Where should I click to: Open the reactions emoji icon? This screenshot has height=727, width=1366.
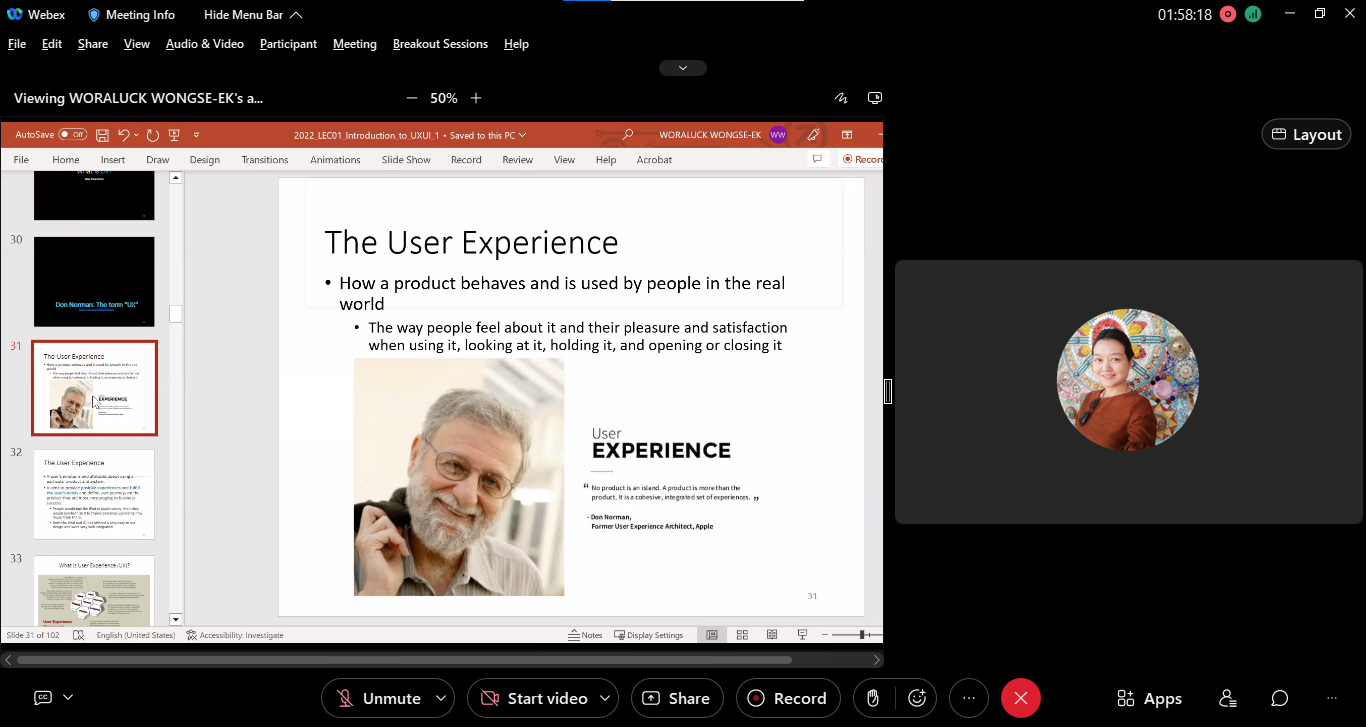click(916, 698)
